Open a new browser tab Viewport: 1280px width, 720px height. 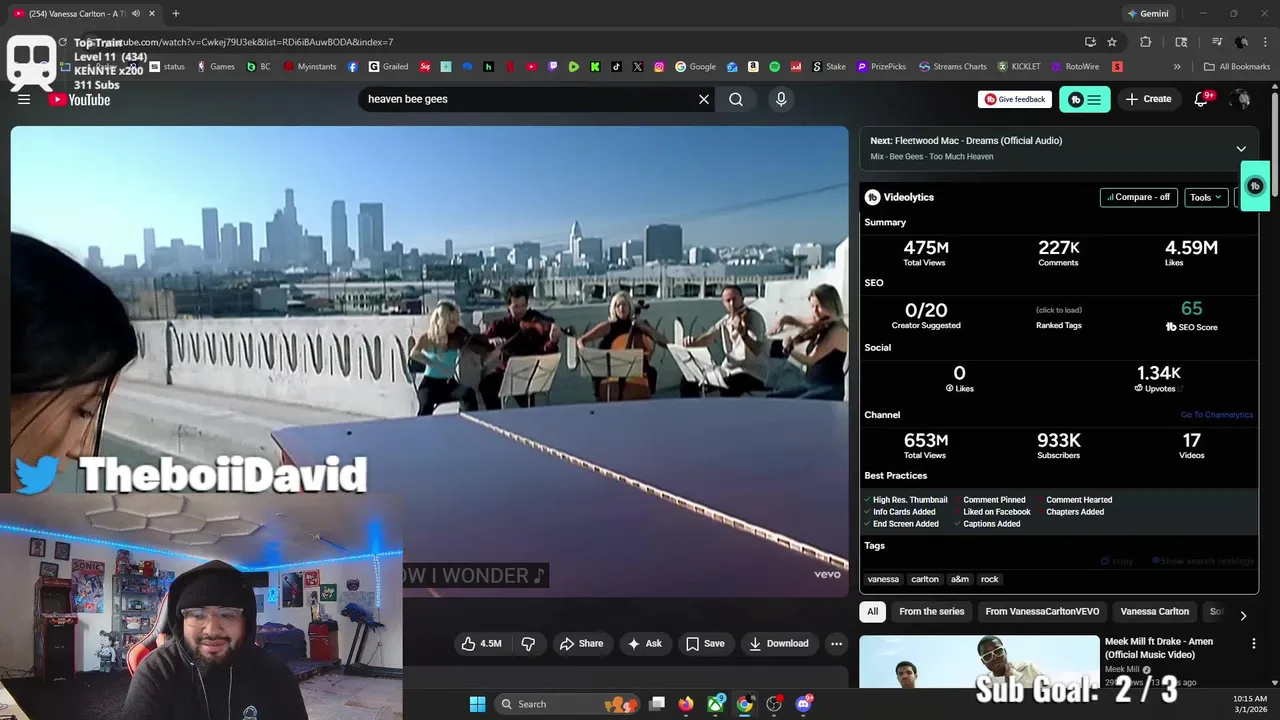coord(175,14)
